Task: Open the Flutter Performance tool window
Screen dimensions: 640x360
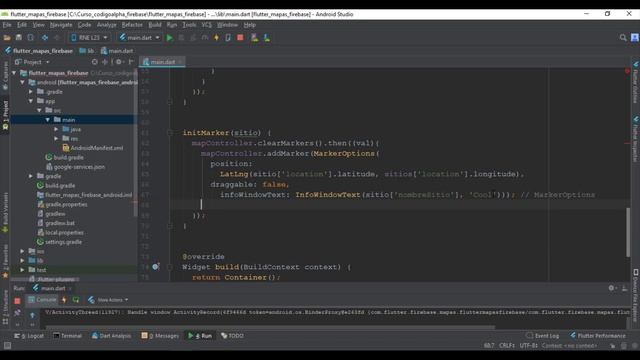Action: 598,336
